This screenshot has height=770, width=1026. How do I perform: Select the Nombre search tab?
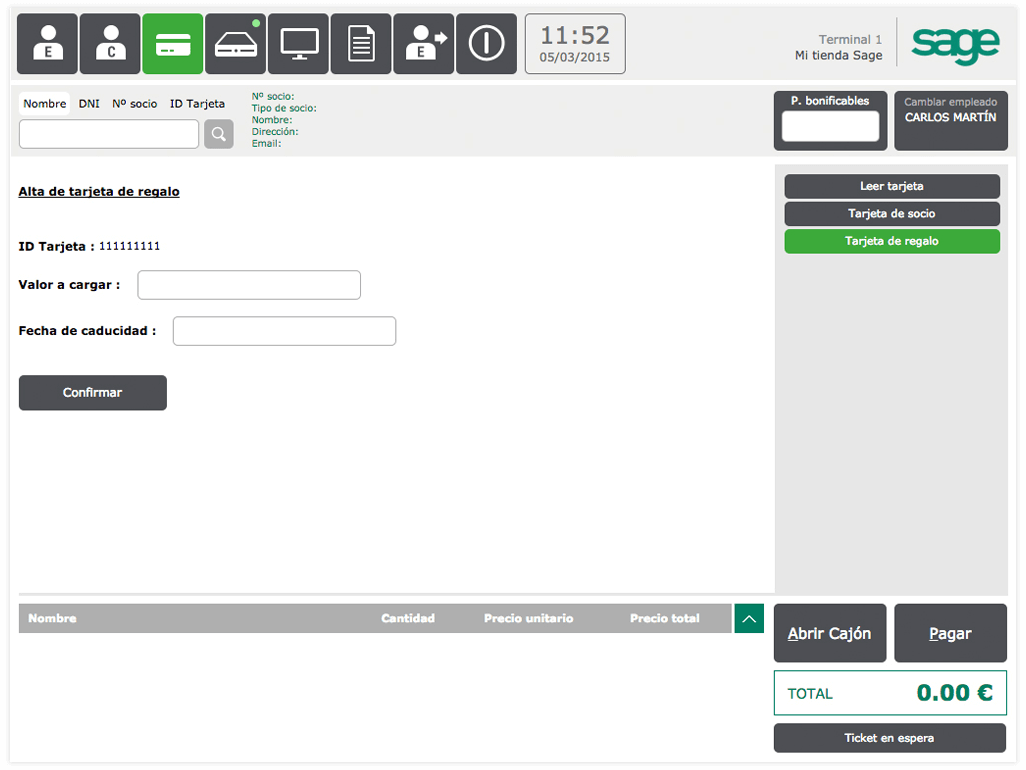(44, 103)
